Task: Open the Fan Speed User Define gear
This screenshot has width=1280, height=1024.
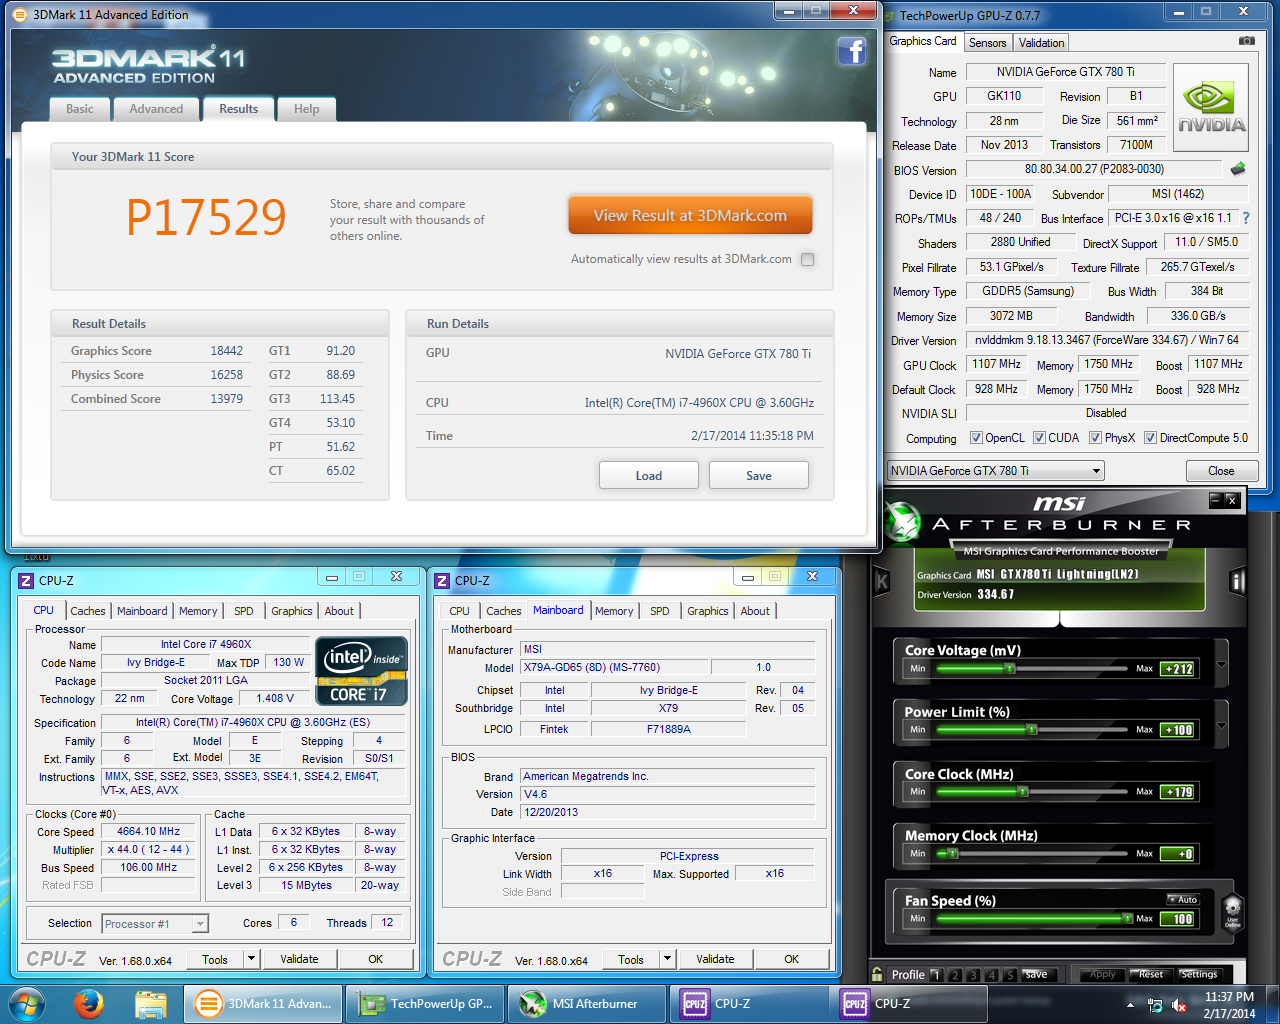Action: (x=1232, y=912)
